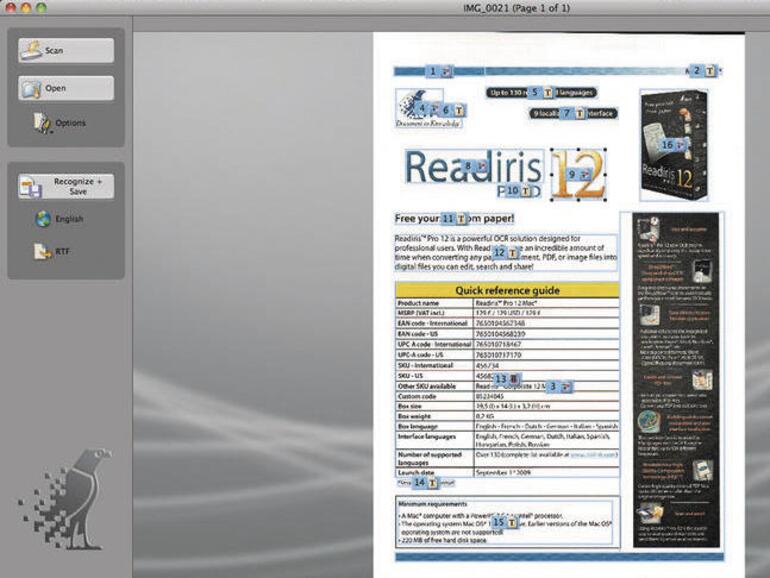This screenshot has width=770, height=578.
Task: Click the graphic-type icon of zone 8
Action: pos(483,166)
